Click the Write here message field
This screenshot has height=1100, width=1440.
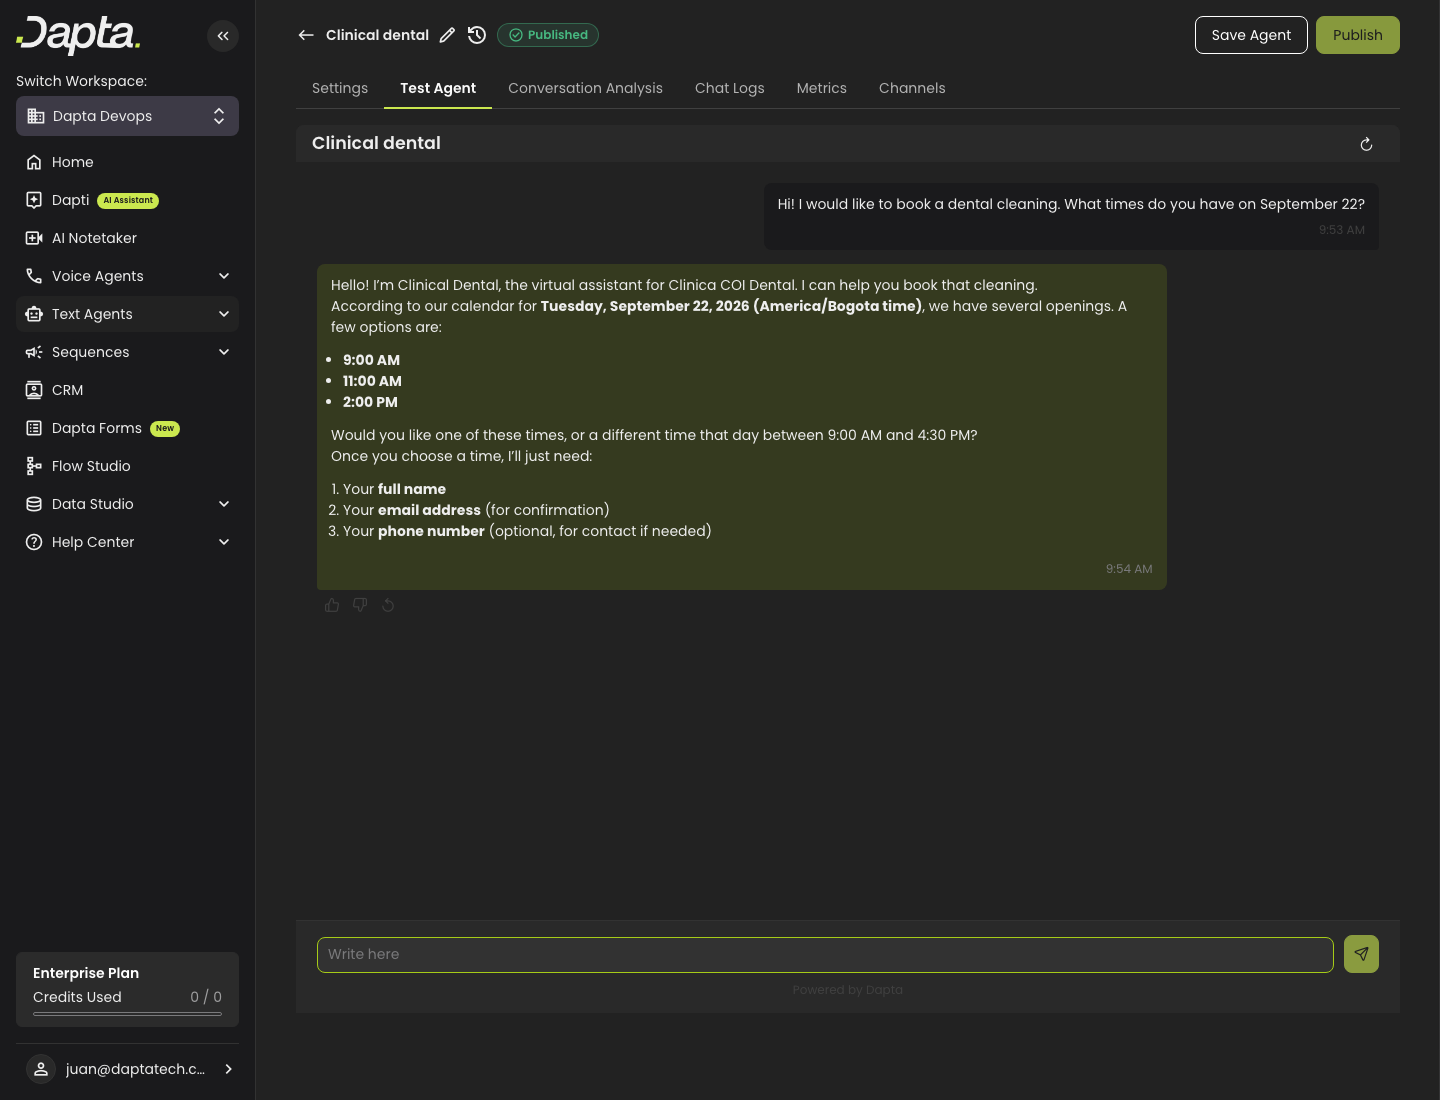pos(825,955)
